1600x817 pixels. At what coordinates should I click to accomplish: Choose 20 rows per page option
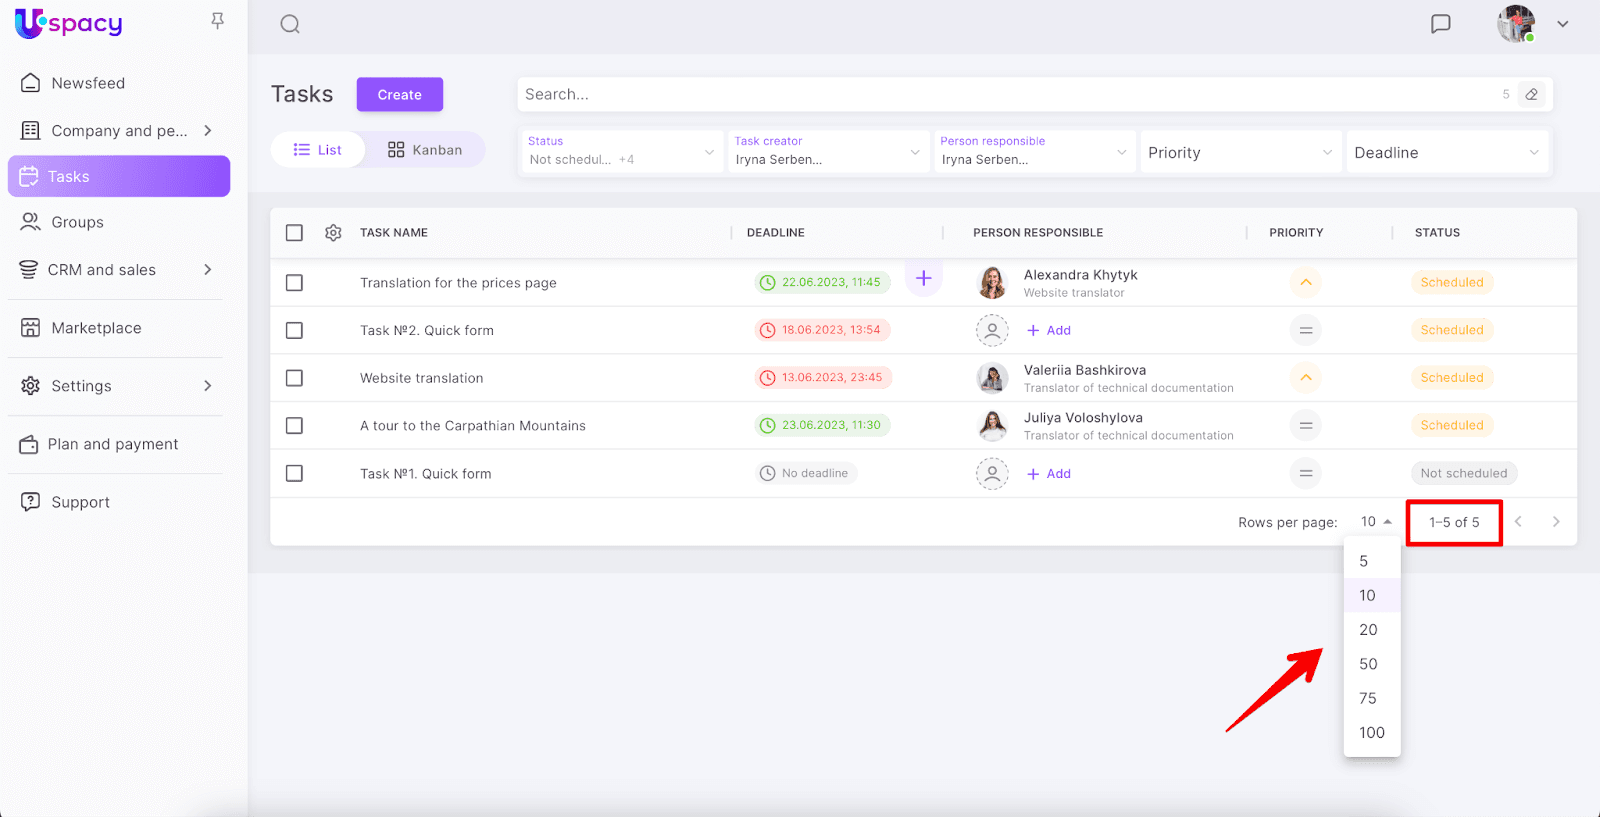[x=1368, y=630]
